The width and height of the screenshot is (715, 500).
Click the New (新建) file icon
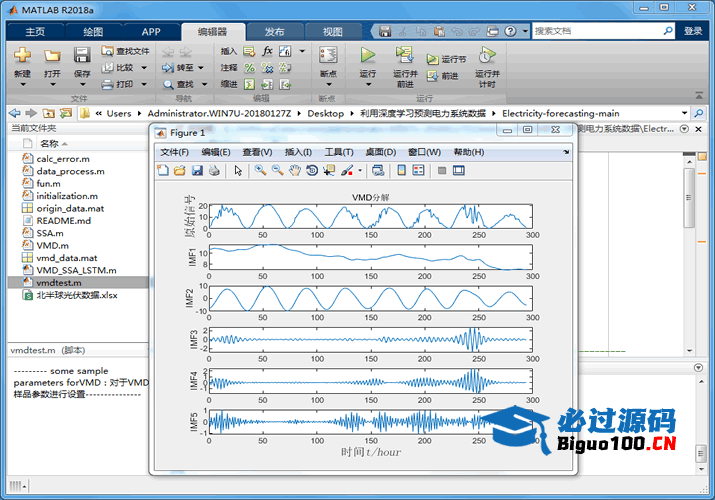(x=22, y=56)
